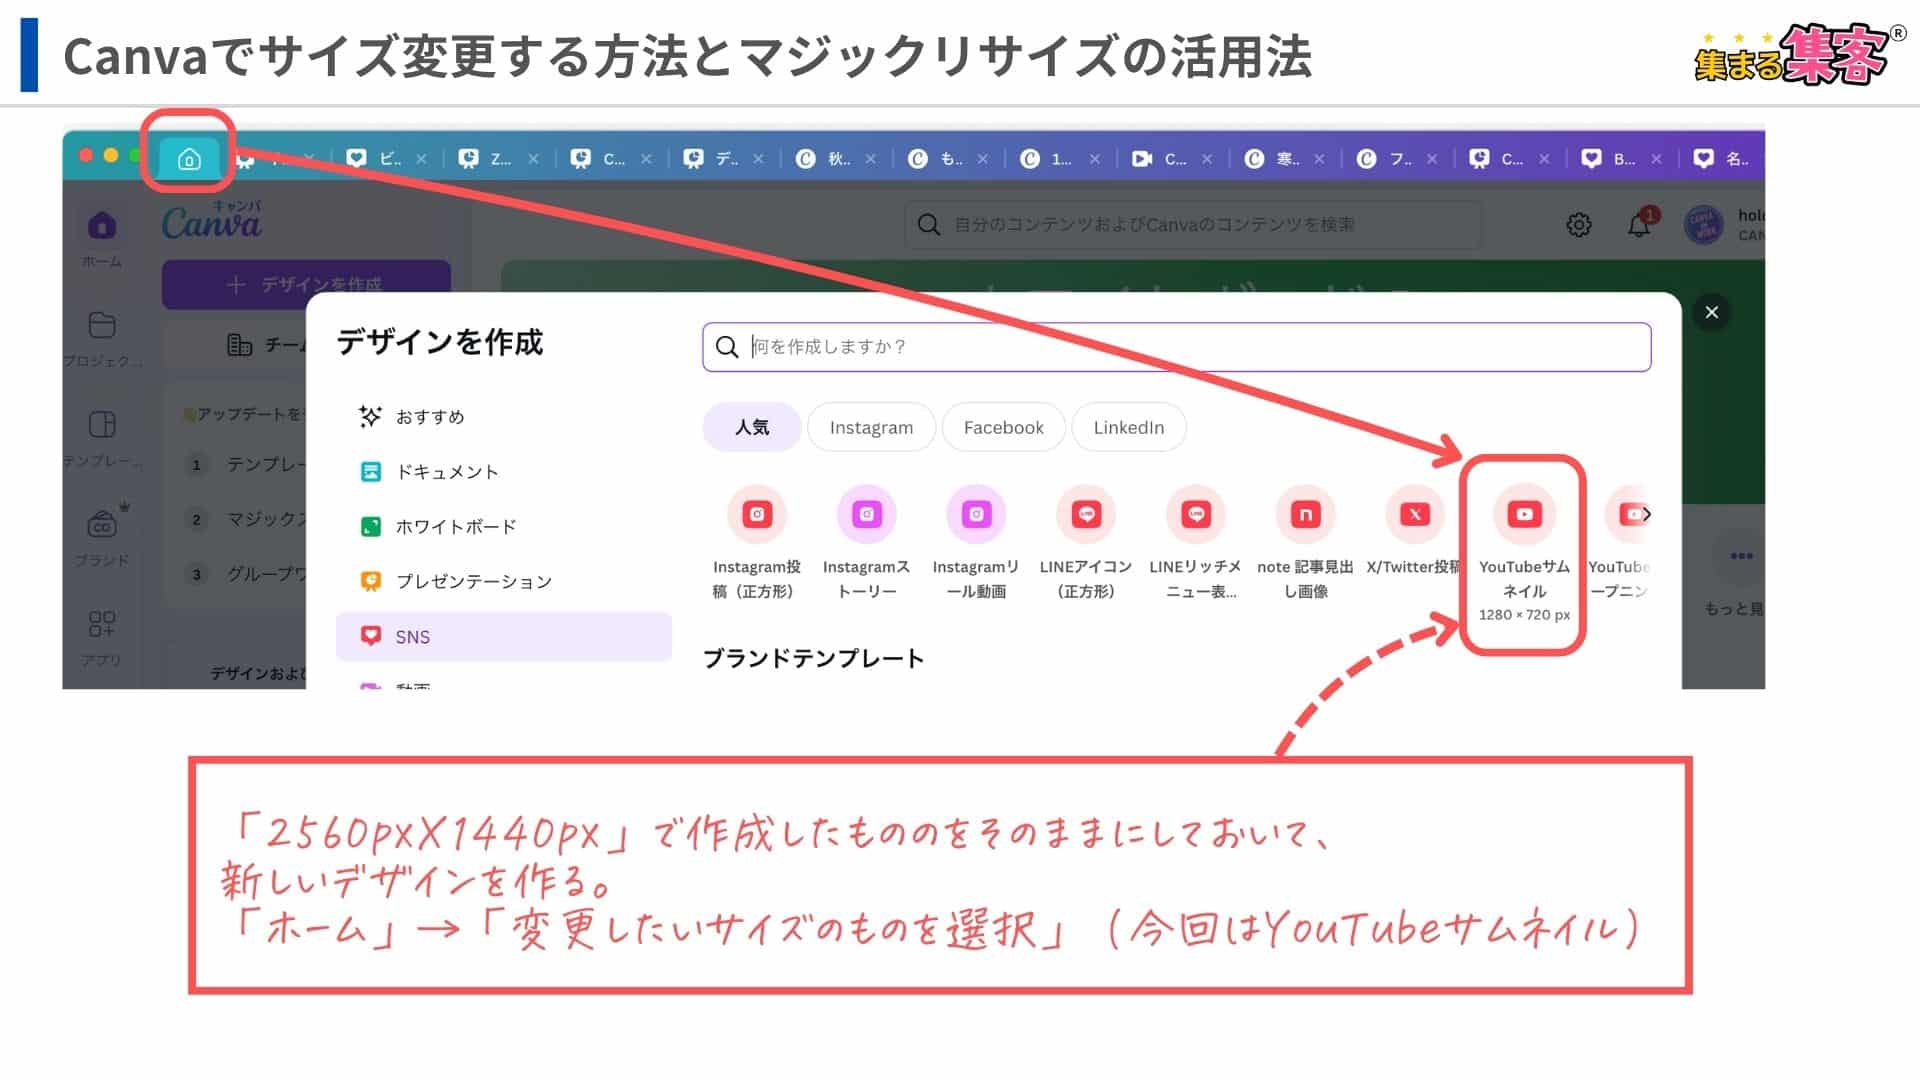Close the browser tab labeled 1...
This screenshot has width=1920, height=1080.
[x=1095, y=159]
